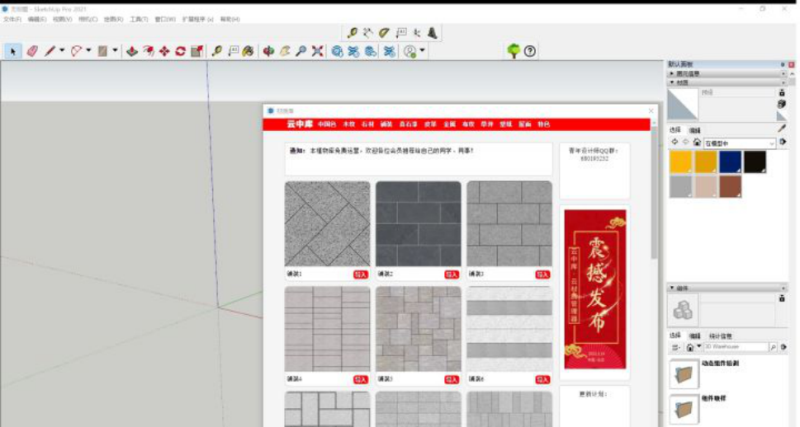Open the user account dropdown arrow
The image size is (800, 427).
coord(422,51)
